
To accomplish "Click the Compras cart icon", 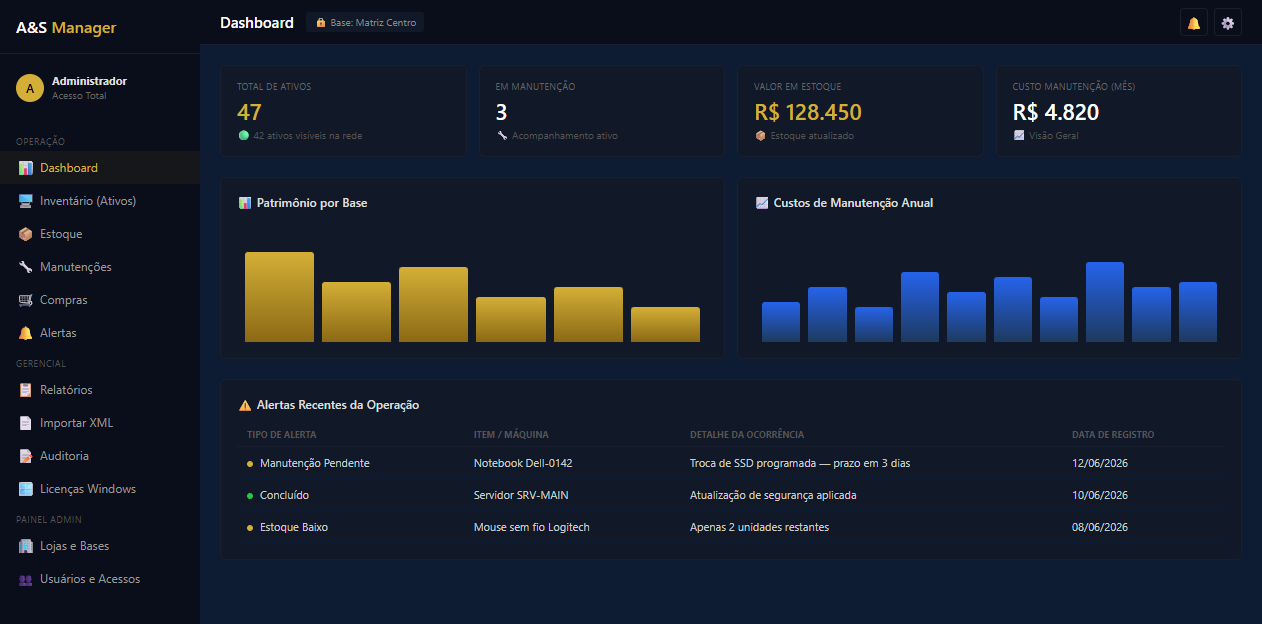I will [x=26, y=300].
